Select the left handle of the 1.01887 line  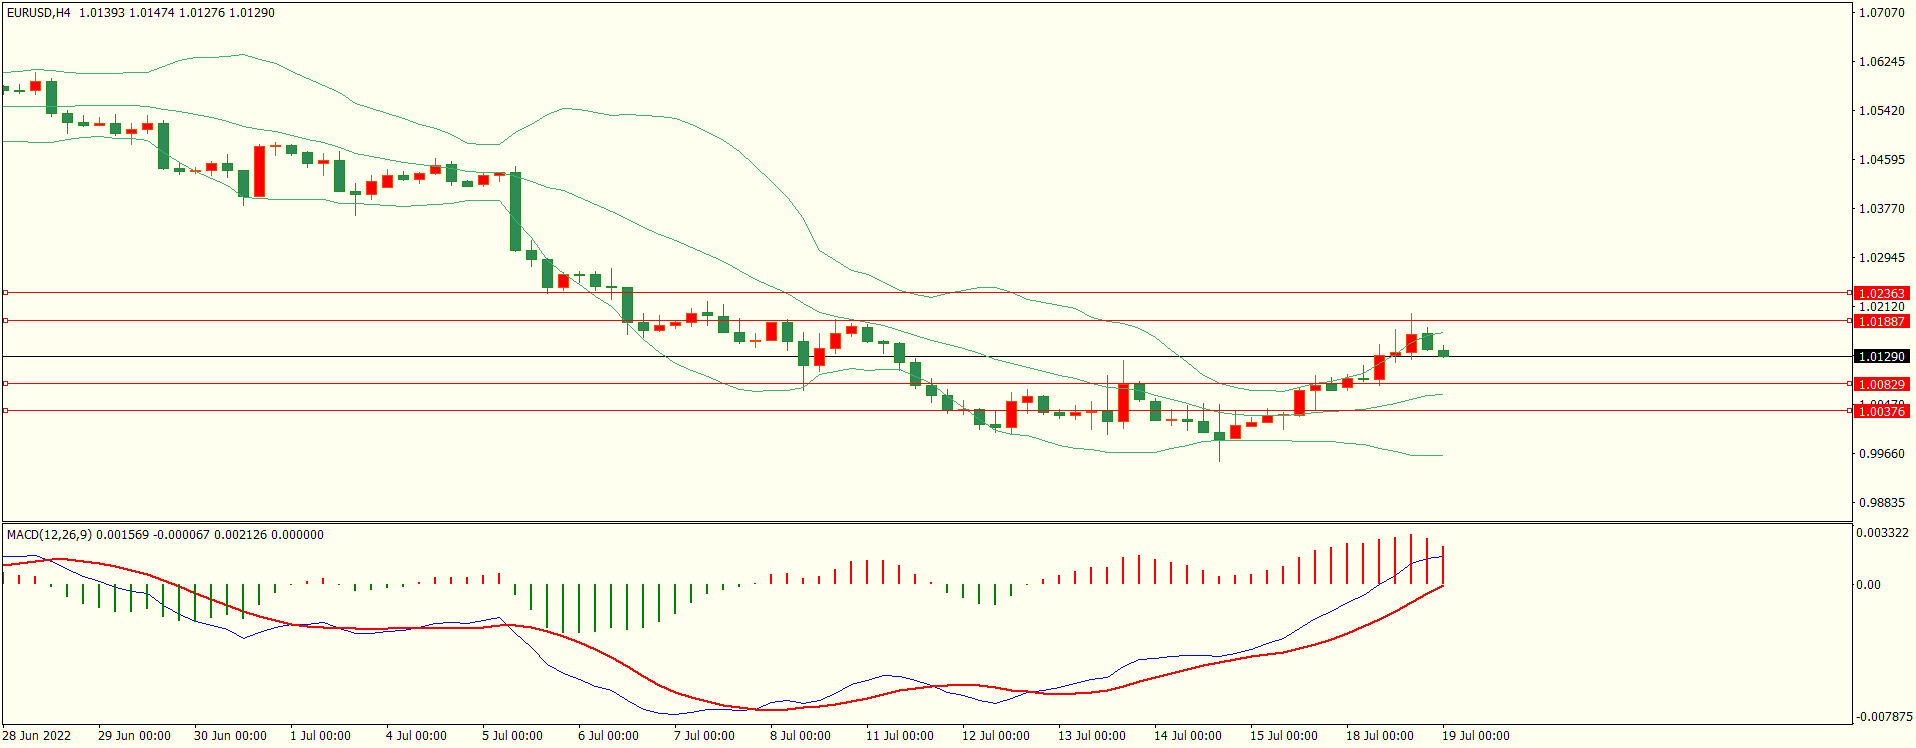5,321
